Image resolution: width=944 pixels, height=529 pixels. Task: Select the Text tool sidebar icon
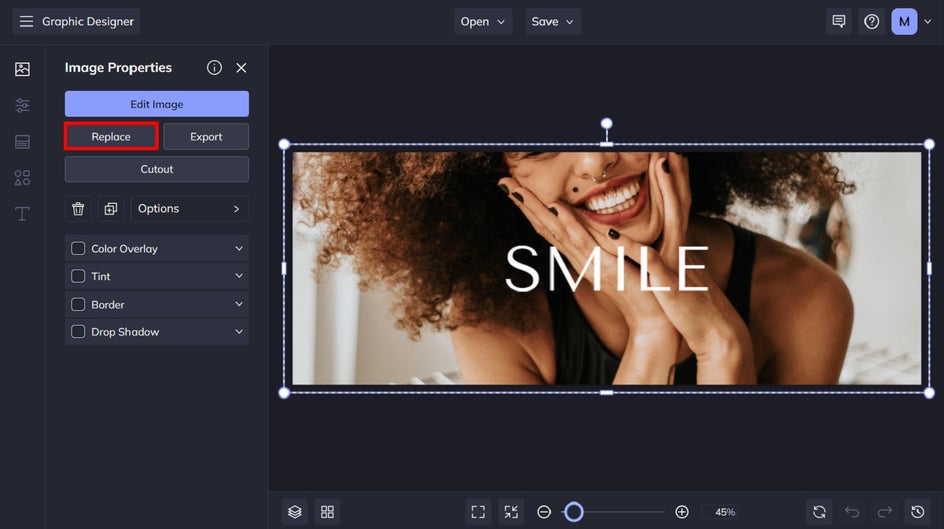[22, 214]
